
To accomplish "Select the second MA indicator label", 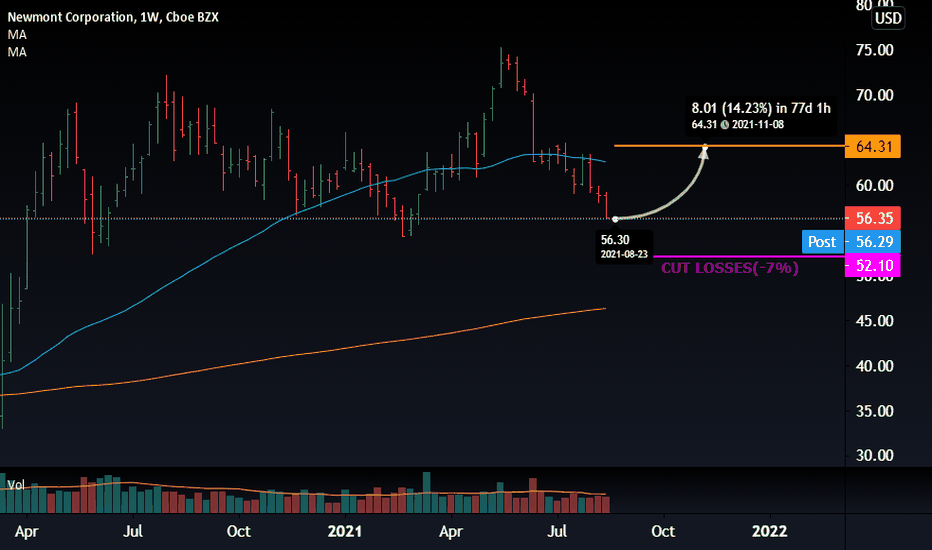I will click(17, 52).
